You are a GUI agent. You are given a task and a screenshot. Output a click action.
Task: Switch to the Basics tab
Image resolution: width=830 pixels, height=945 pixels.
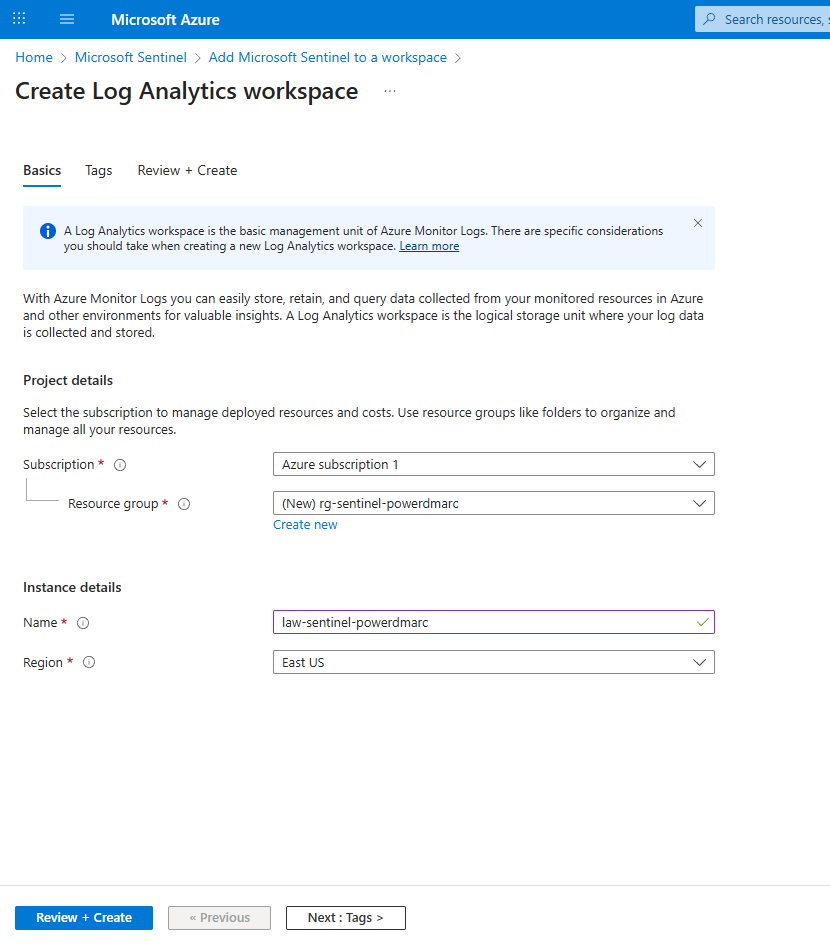pyautogui.click(x=42, y=171)
